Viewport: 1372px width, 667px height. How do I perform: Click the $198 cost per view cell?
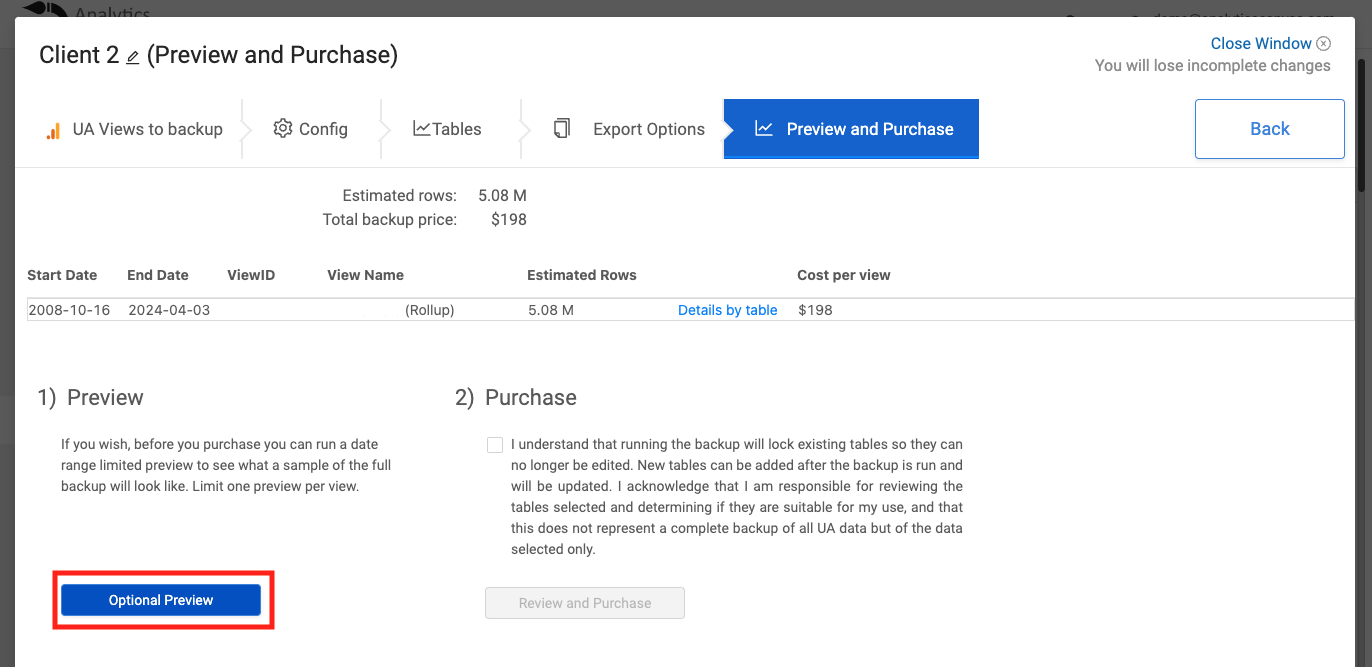(815, 310)
